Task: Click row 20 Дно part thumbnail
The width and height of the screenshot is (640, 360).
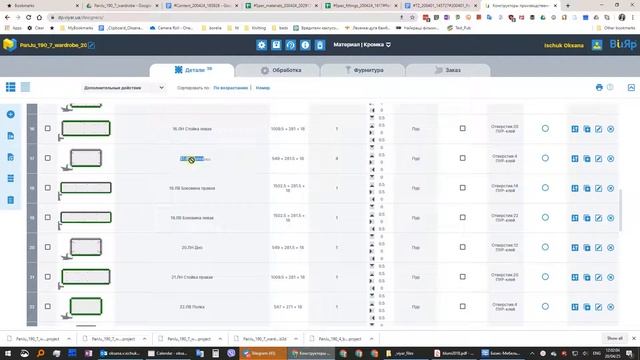Action: coord(86,247)
